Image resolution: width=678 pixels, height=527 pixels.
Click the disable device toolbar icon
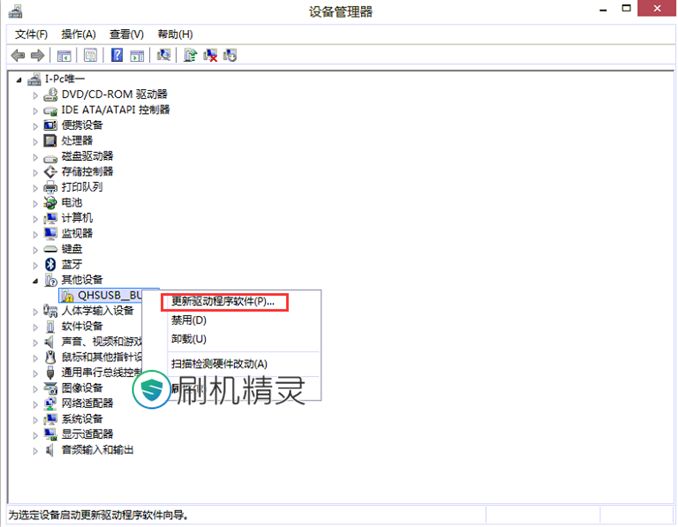(230, 55)
